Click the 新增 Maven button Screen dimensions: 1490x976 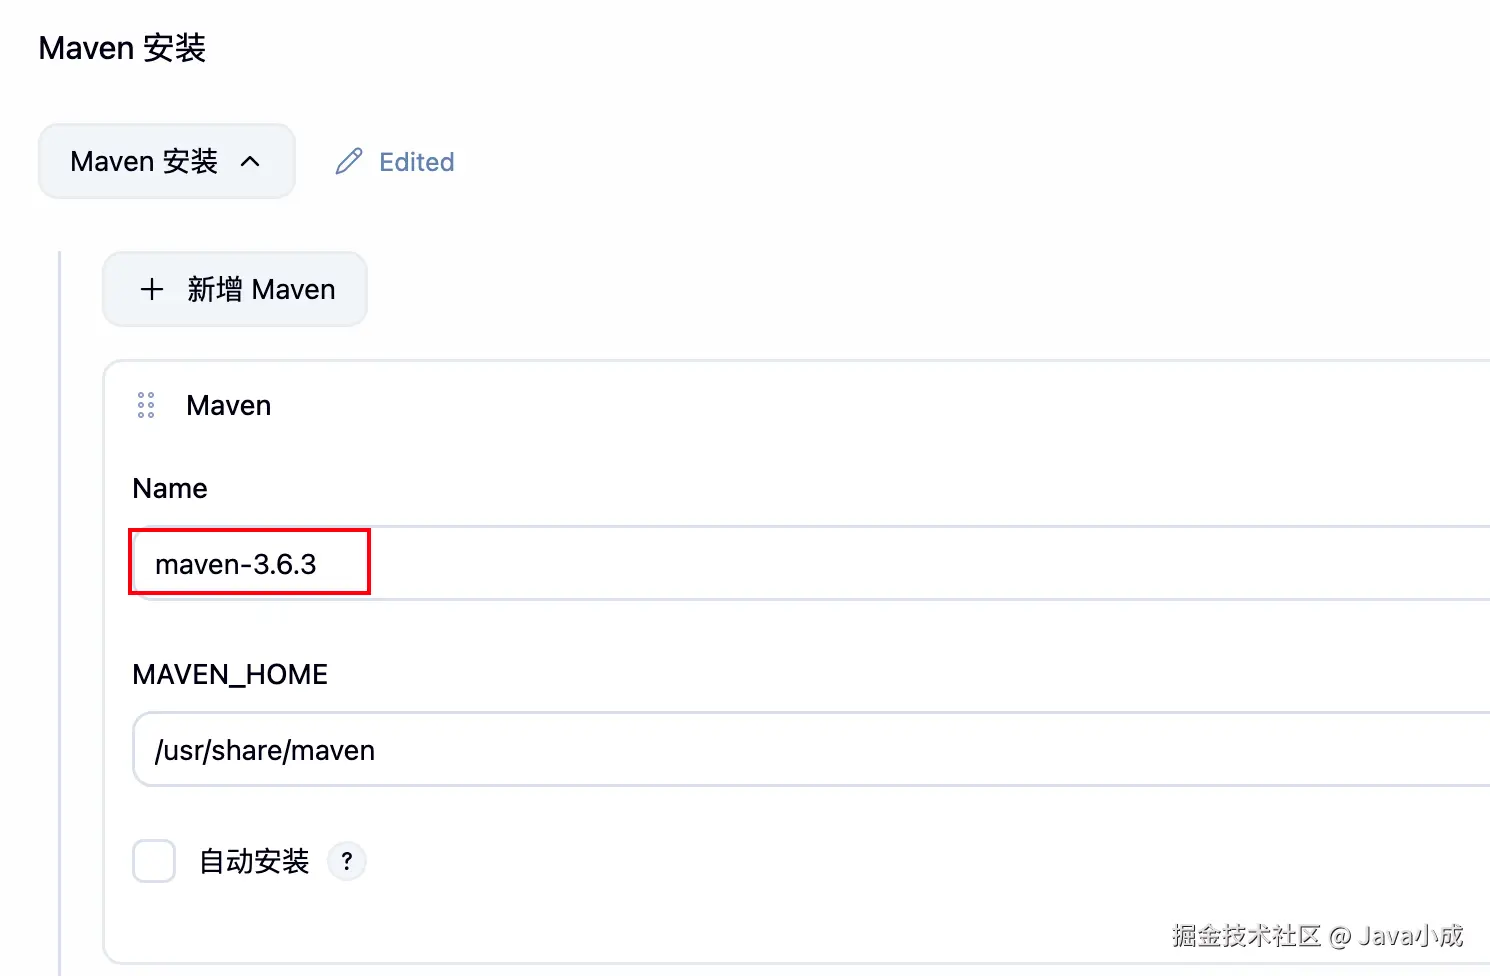point(234,289)
